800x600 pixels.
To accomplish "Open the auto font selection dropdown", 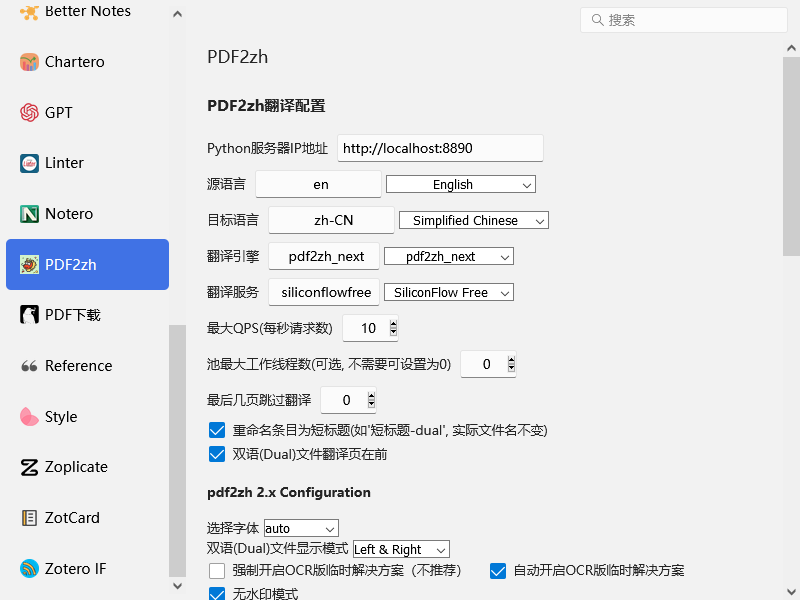I will pyautogui.click(x=301, y=528).
